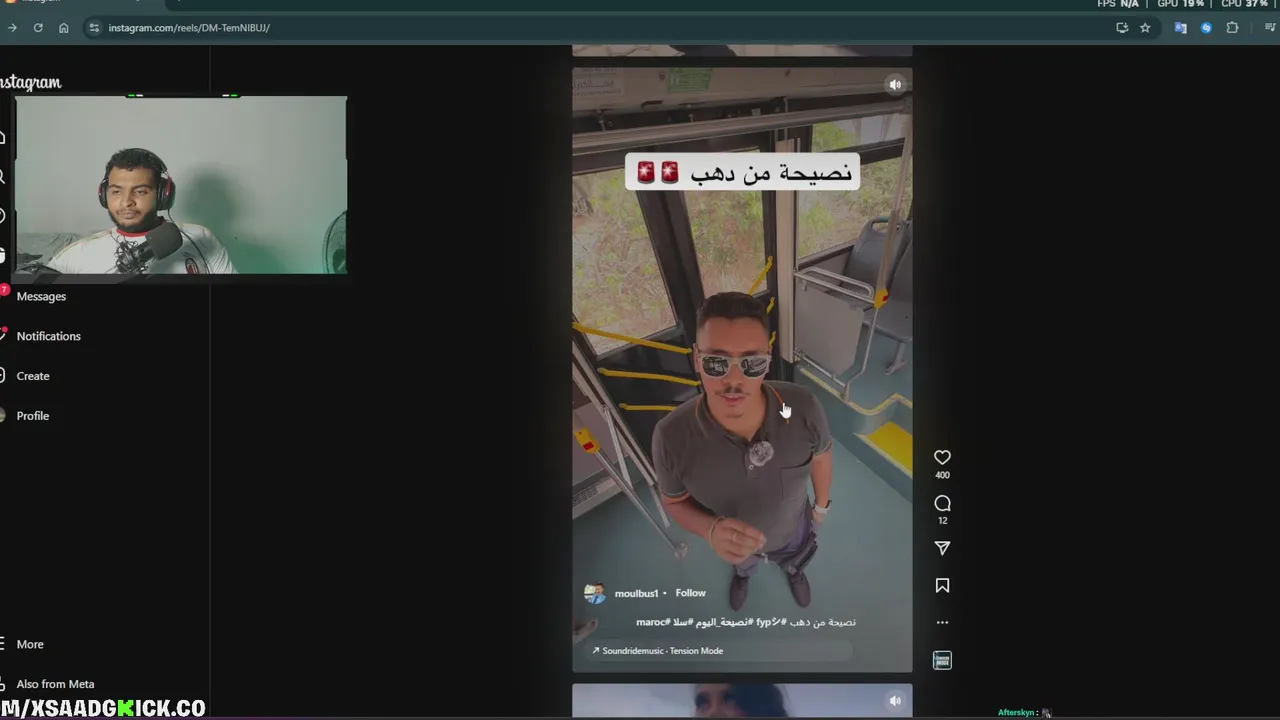Open the browser Extensions puzzle icon

1232,28
